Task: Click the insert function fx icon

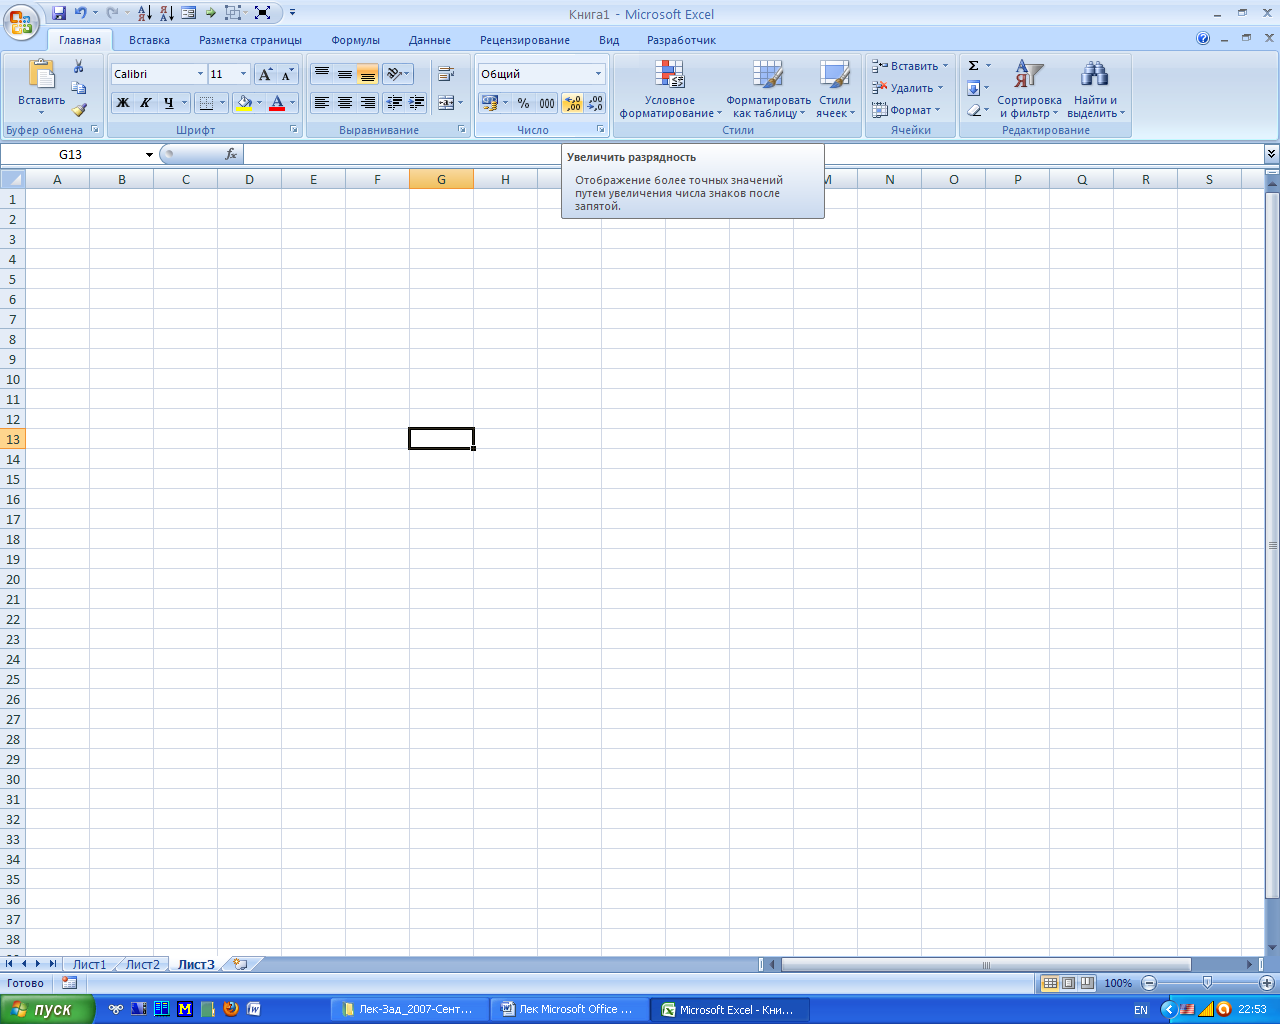Action: [x=231, y=154]
